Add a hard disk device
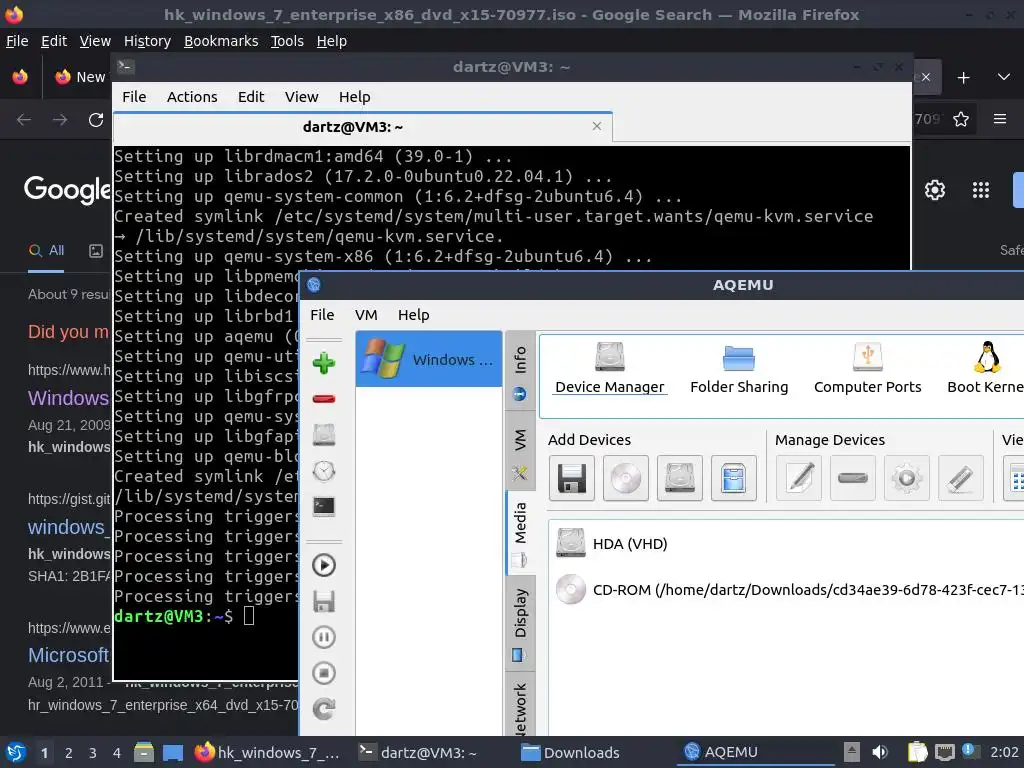 [x=680, y=479]
